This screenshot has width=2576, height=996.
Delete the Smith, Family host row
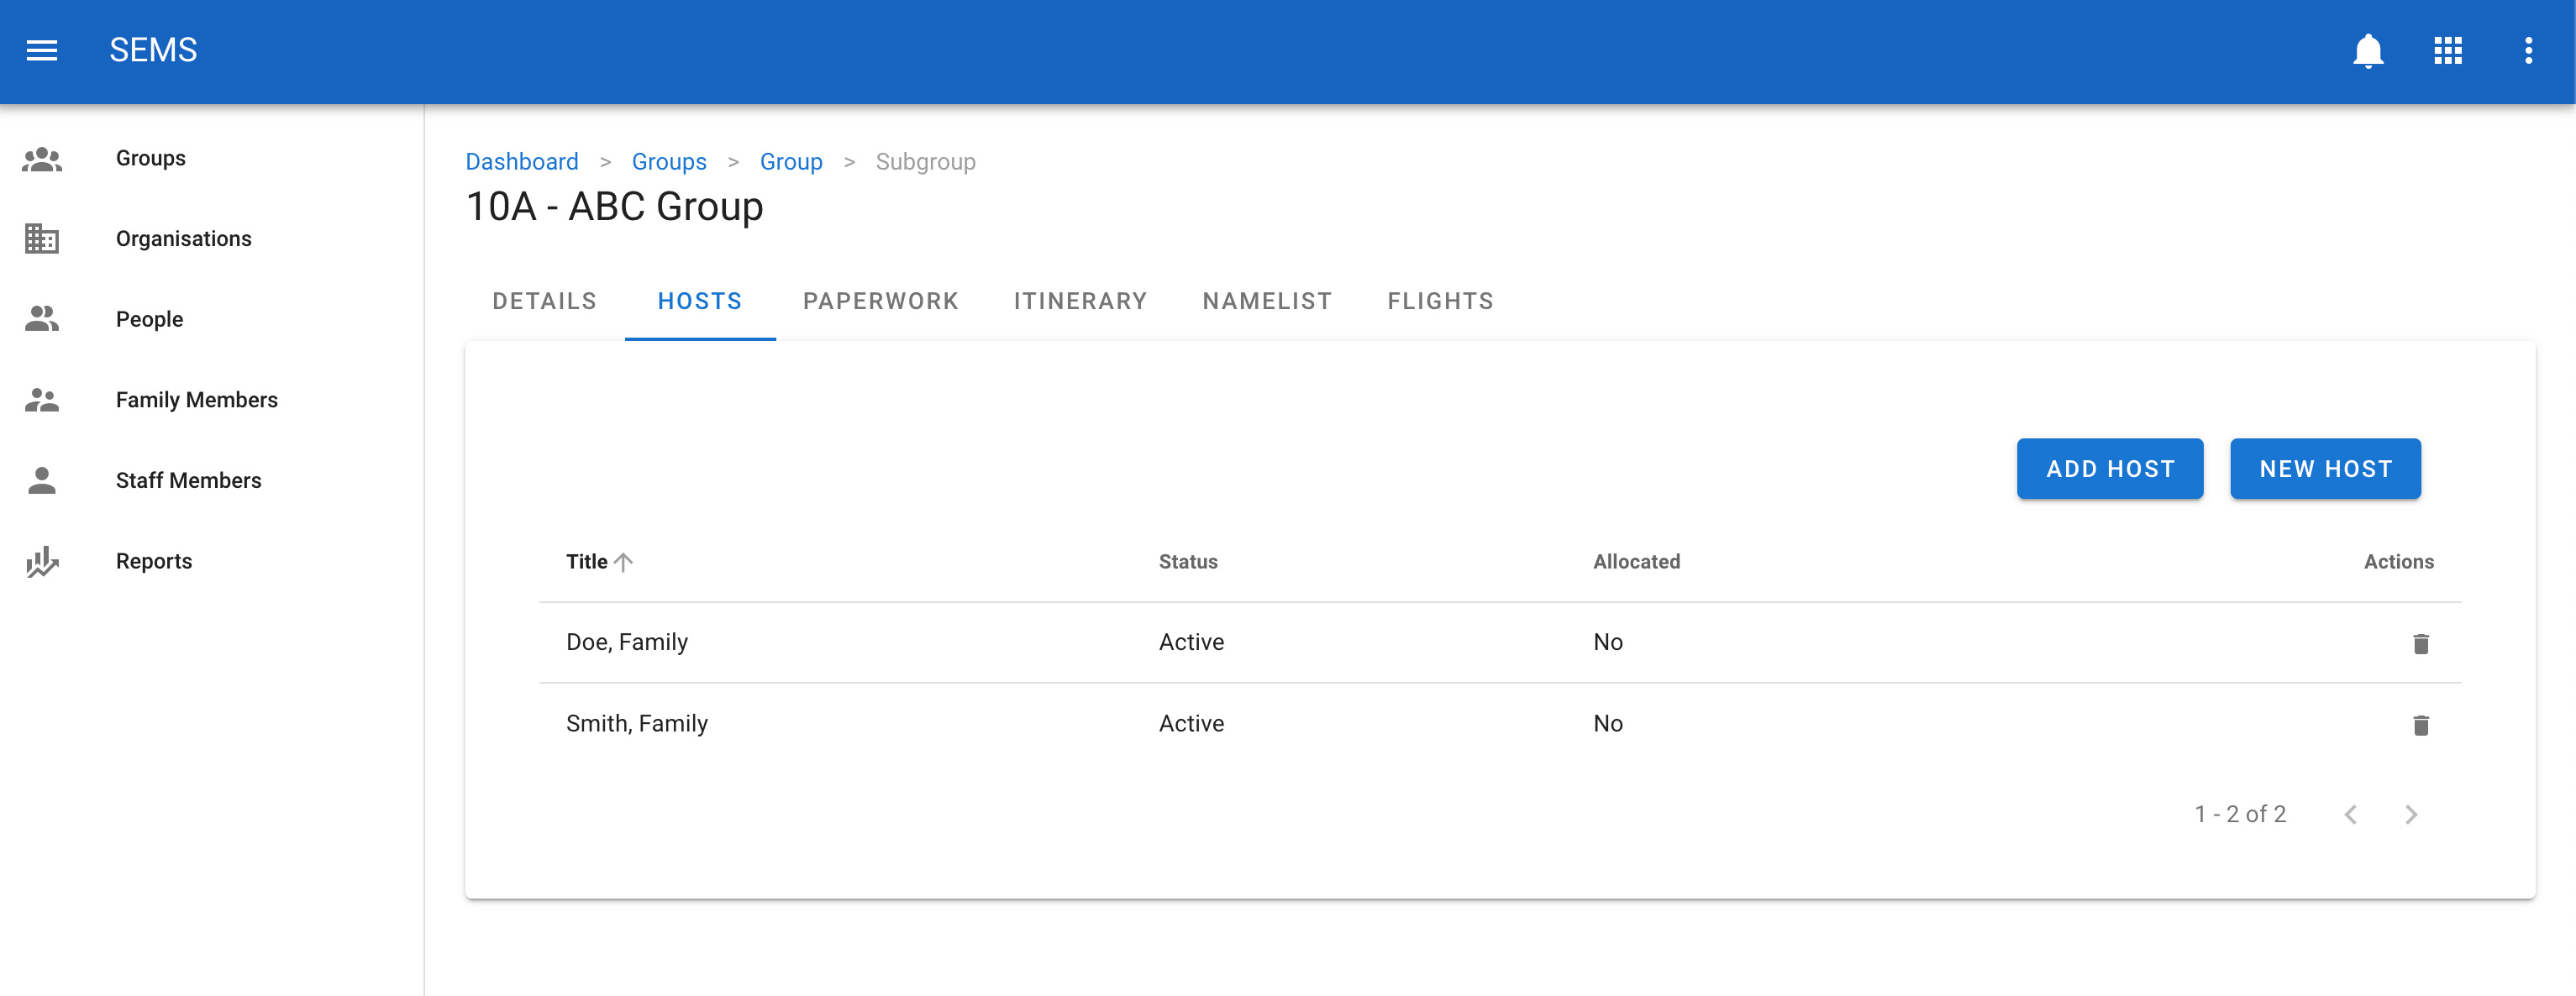coord(2420,725)
